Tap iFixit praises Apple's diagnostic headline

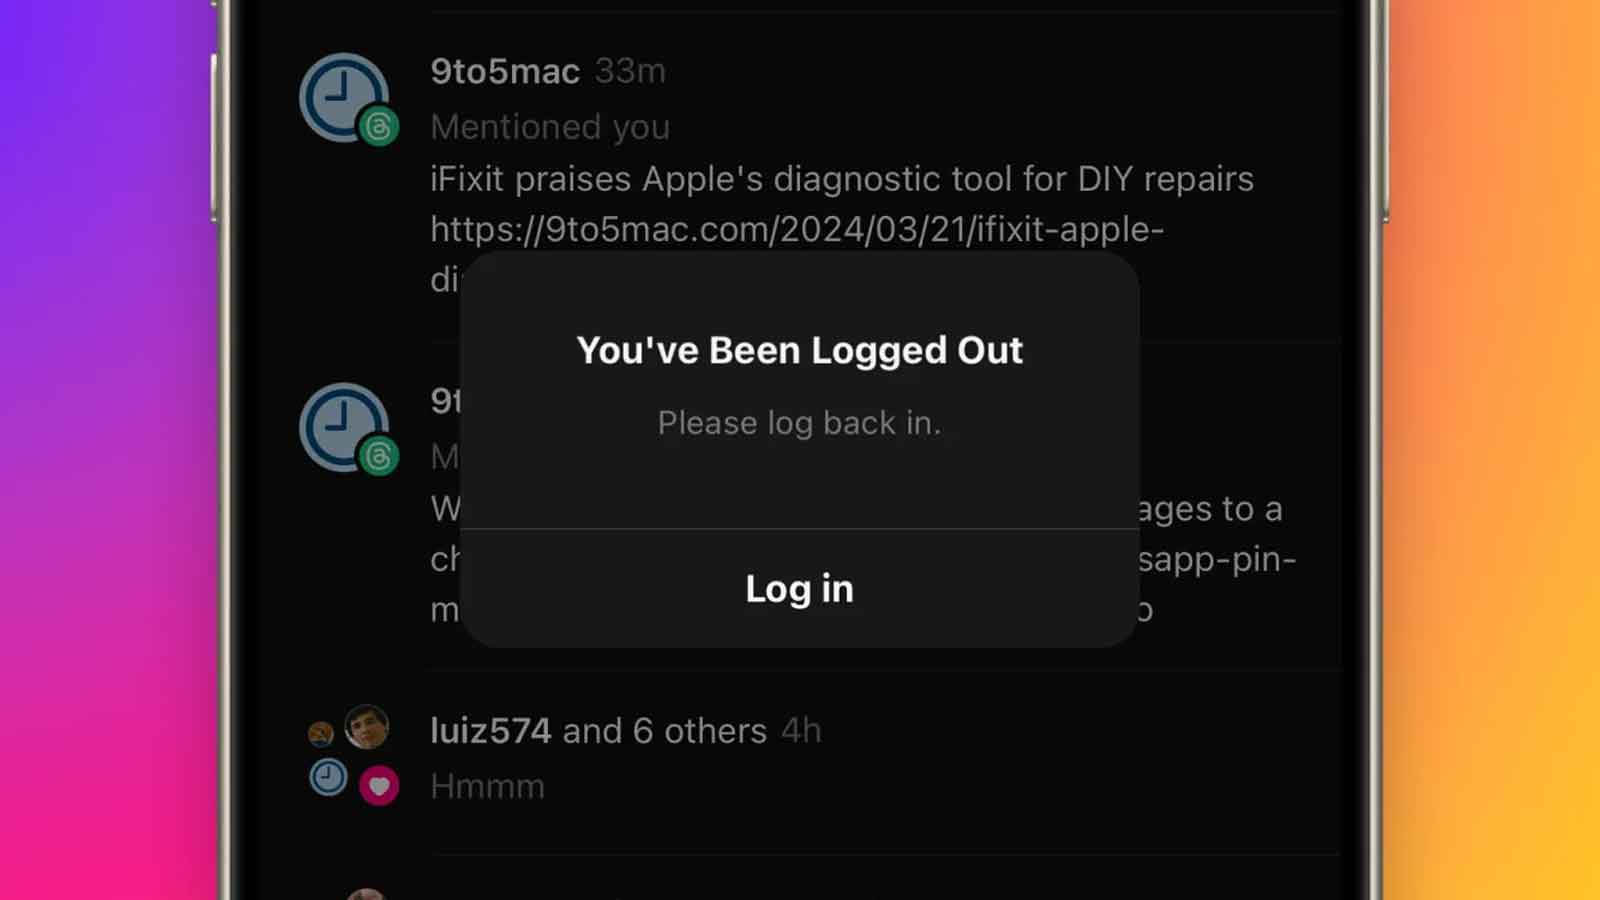(x=842, y=179)
